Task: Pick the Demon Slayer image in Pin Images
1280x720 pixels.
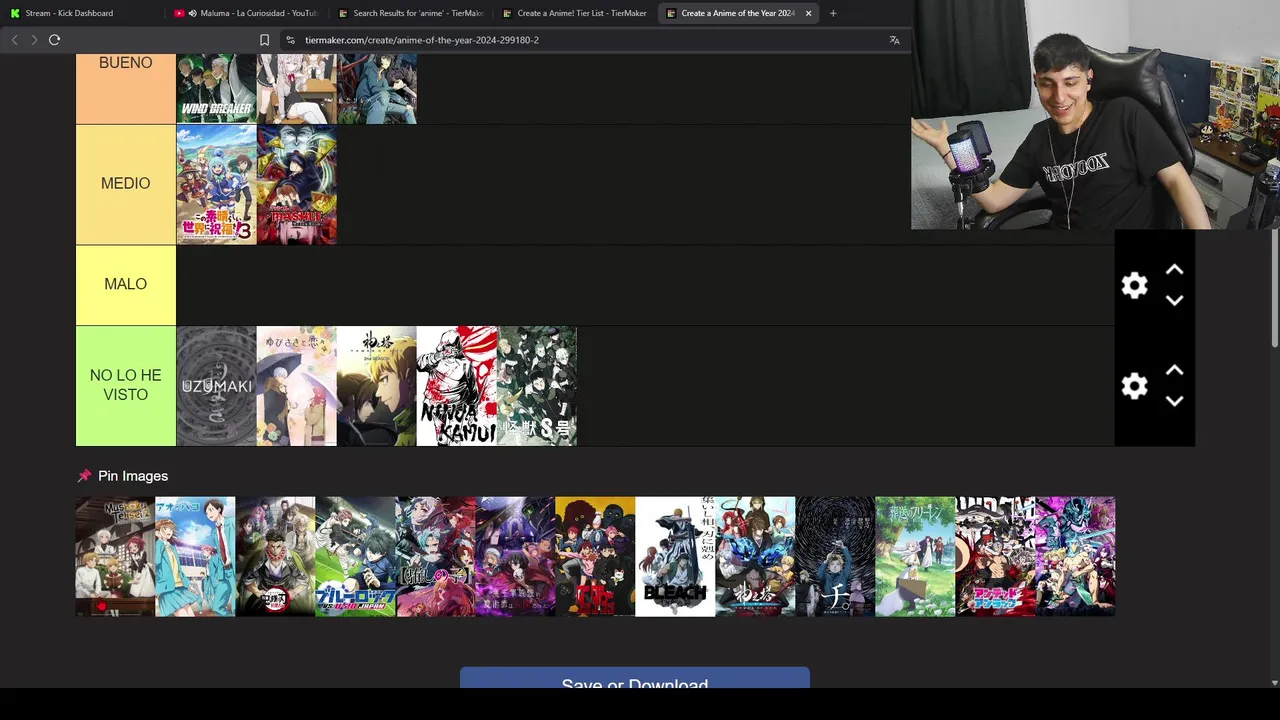Action: (x=275, y=556)
